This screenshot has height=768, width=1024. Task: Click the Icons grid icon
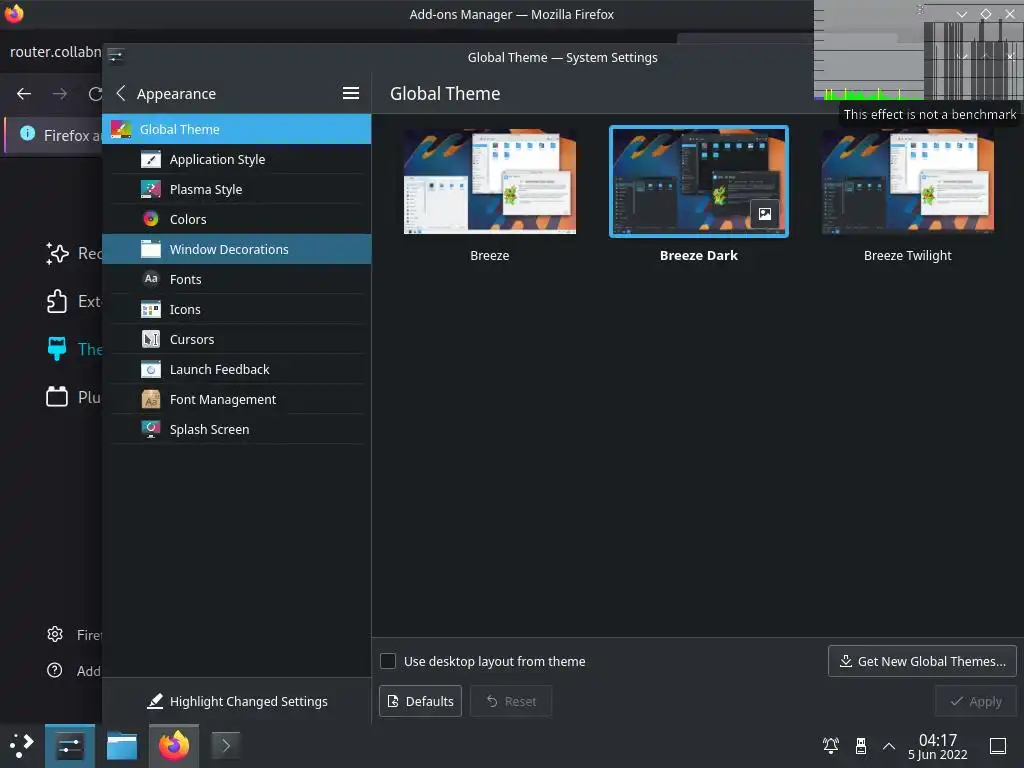[151, 310]
